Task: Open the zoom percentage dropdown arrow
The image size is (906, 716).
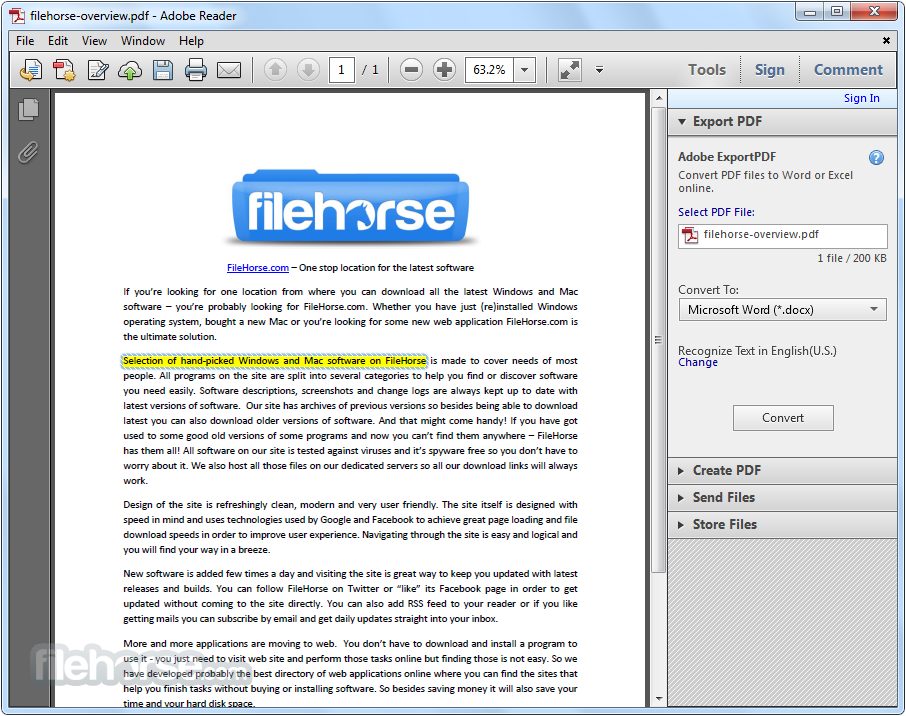Action: tap(525, 70)
